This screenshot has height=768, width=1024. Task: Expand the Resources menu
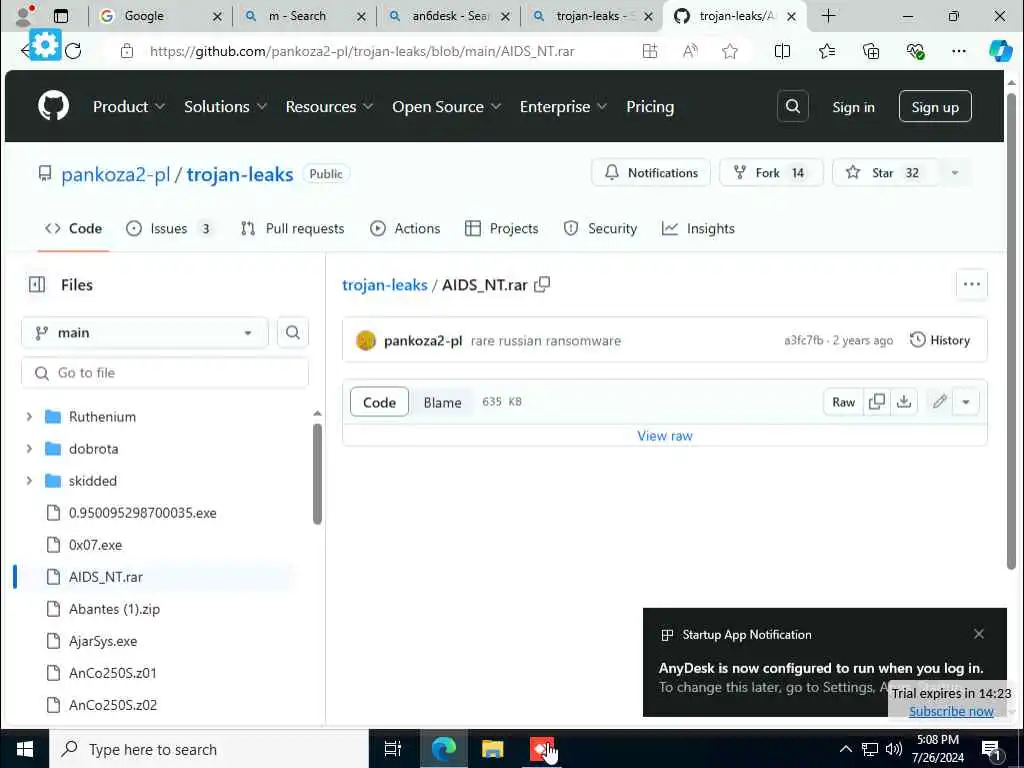(329, 106)
